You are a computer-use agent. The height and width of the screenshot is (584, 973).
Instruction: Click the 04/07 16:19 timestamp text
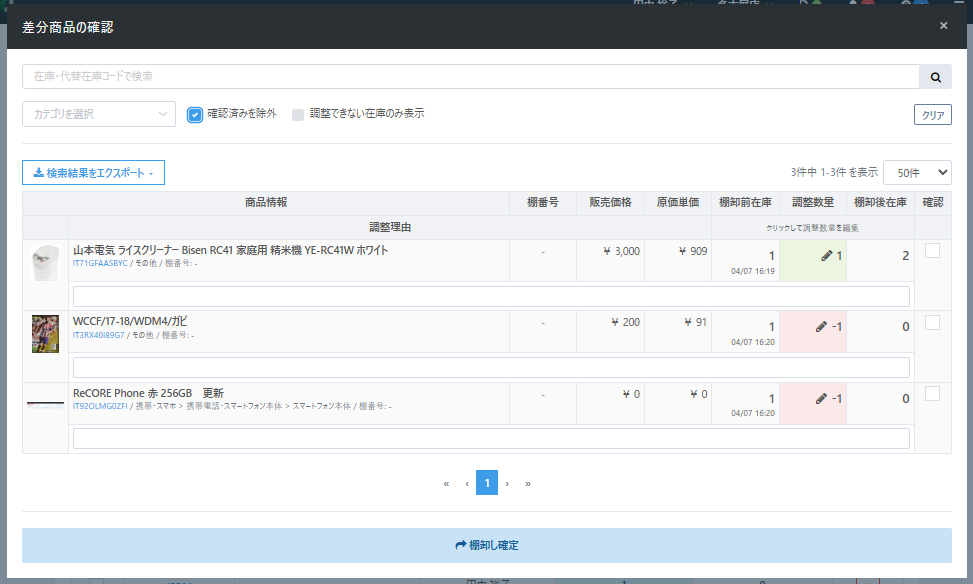pyautogui.click(x=753, y=271)
